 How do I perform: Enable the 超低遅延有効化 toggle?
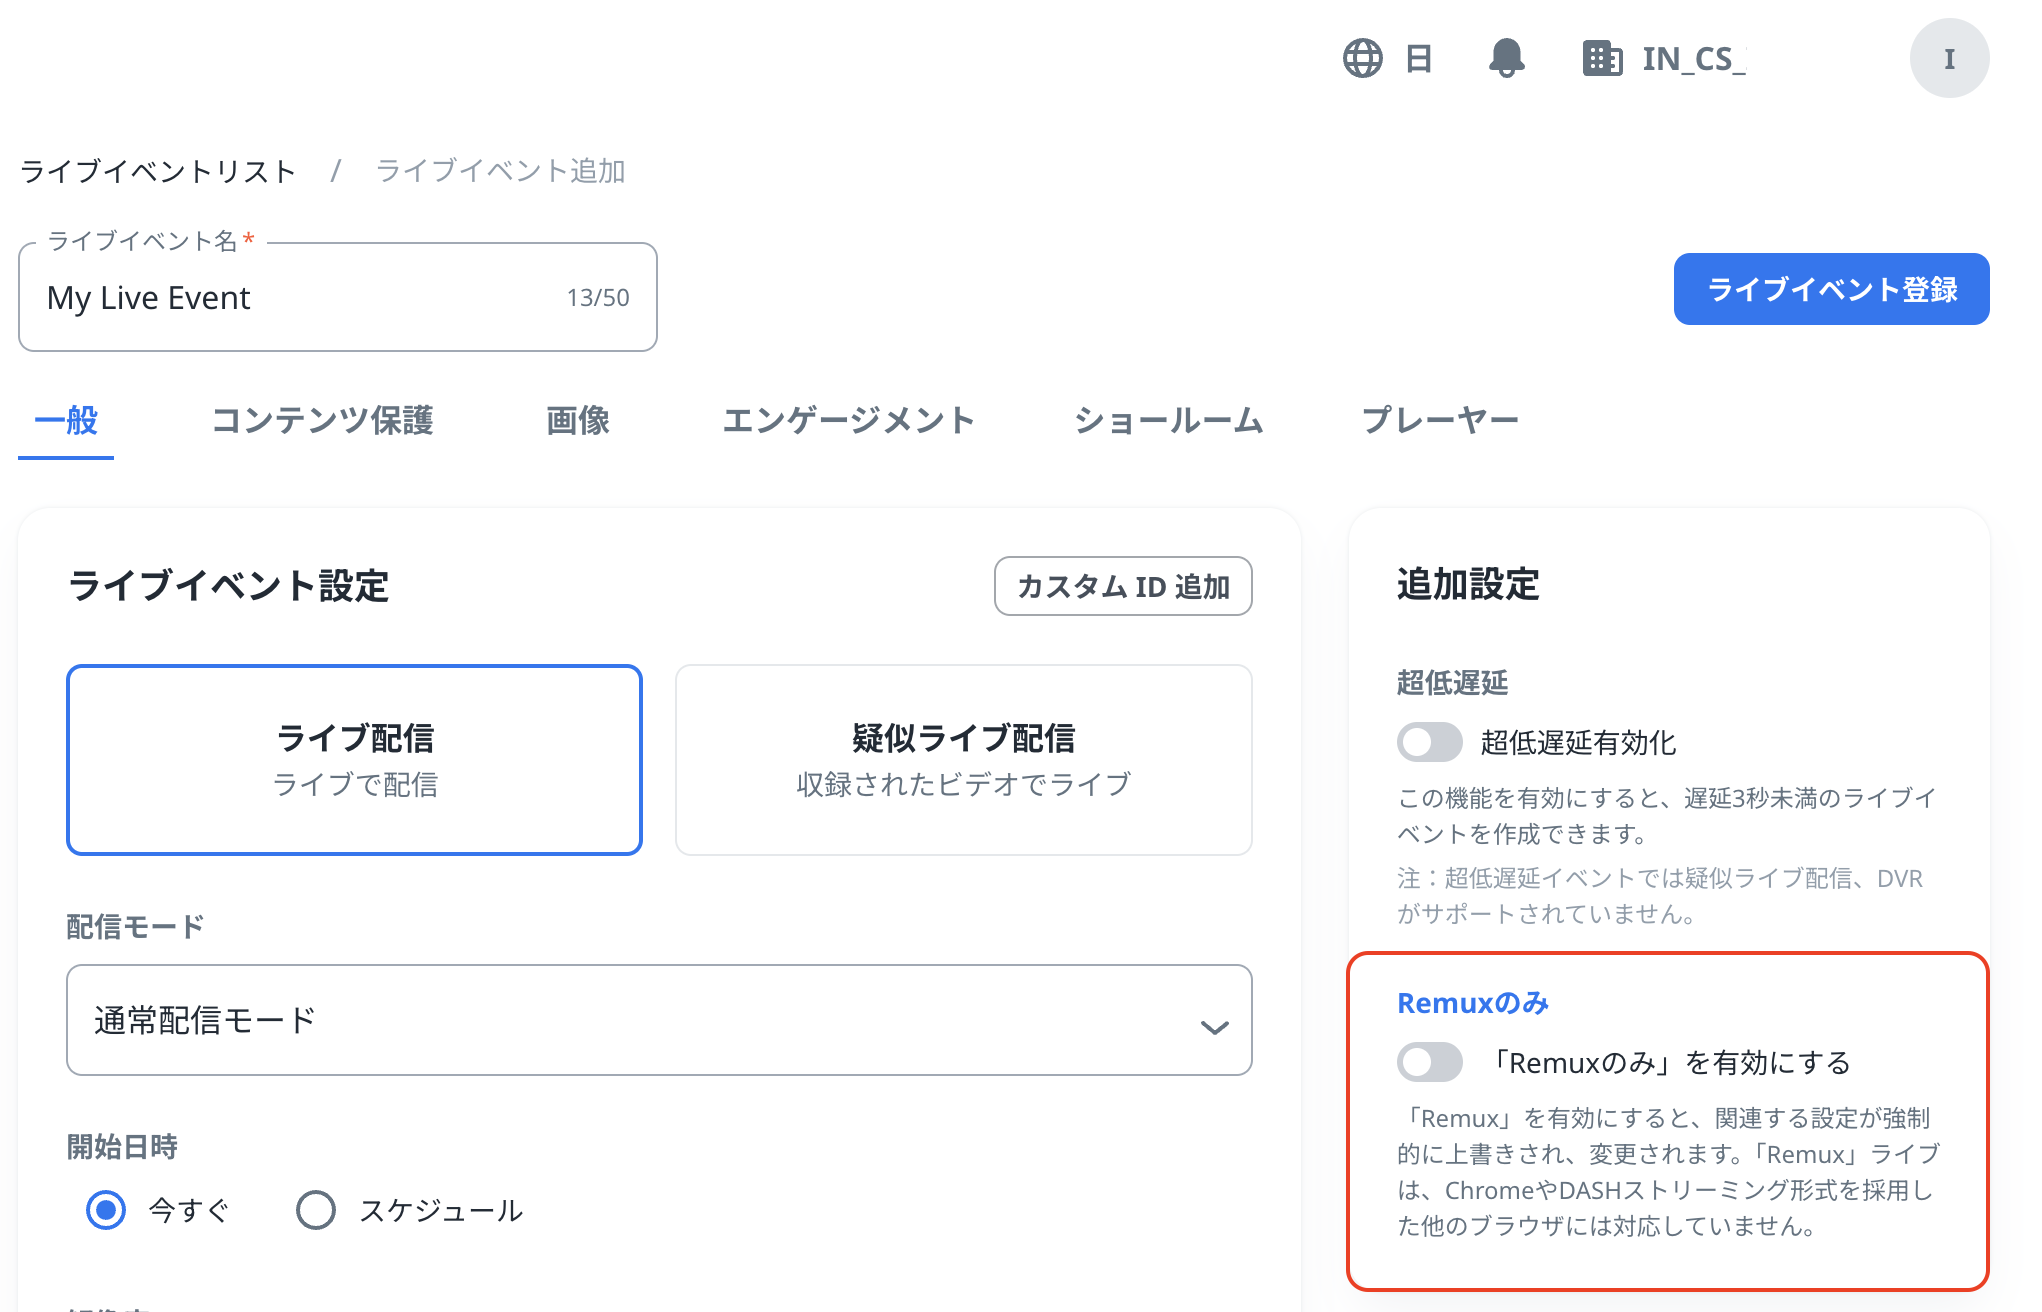(x=1429, y=742)
